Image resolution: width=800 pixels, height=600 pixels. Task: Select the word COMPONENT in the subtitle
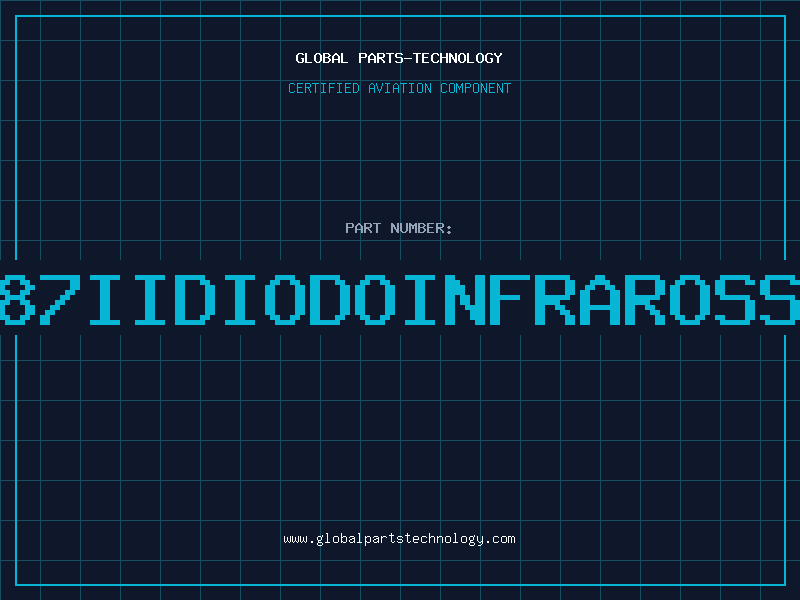click(x=476, y=88)
